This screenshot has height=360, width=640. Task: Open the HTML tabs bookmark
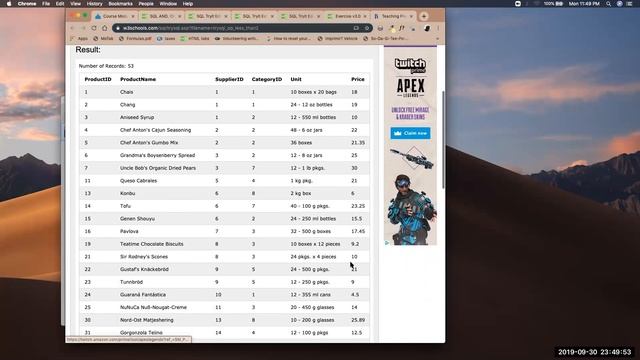(195, 38)
